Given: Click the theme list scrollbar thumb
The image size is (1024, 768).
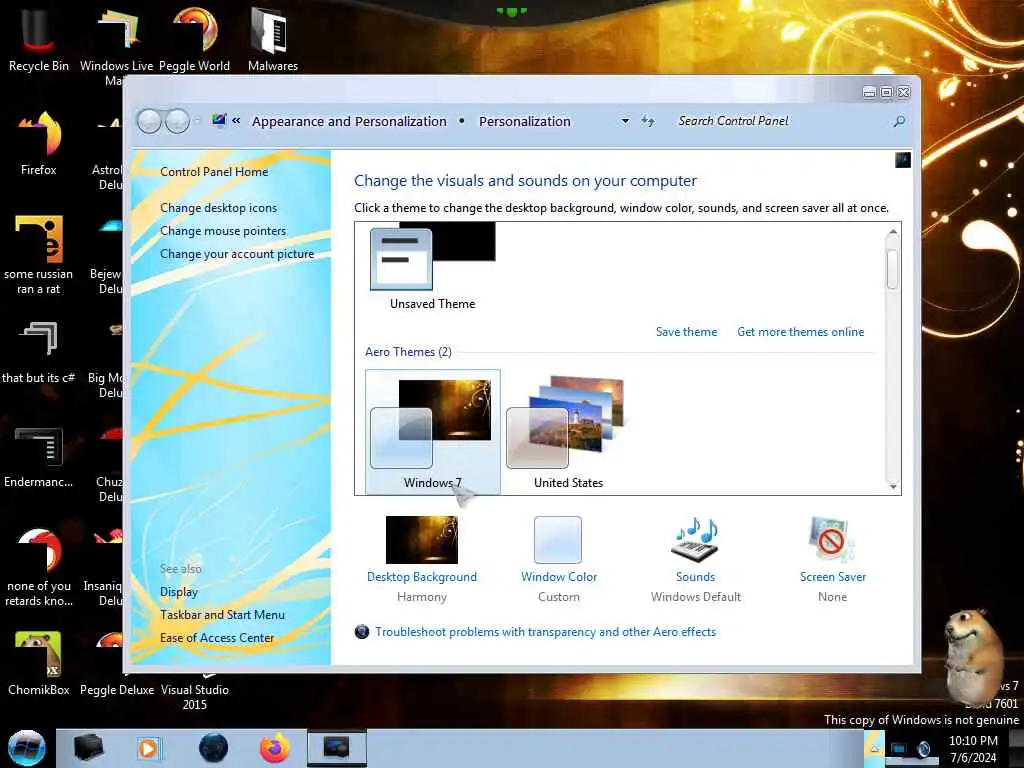Looking at the screenshot, I should (x=893, y=269).
